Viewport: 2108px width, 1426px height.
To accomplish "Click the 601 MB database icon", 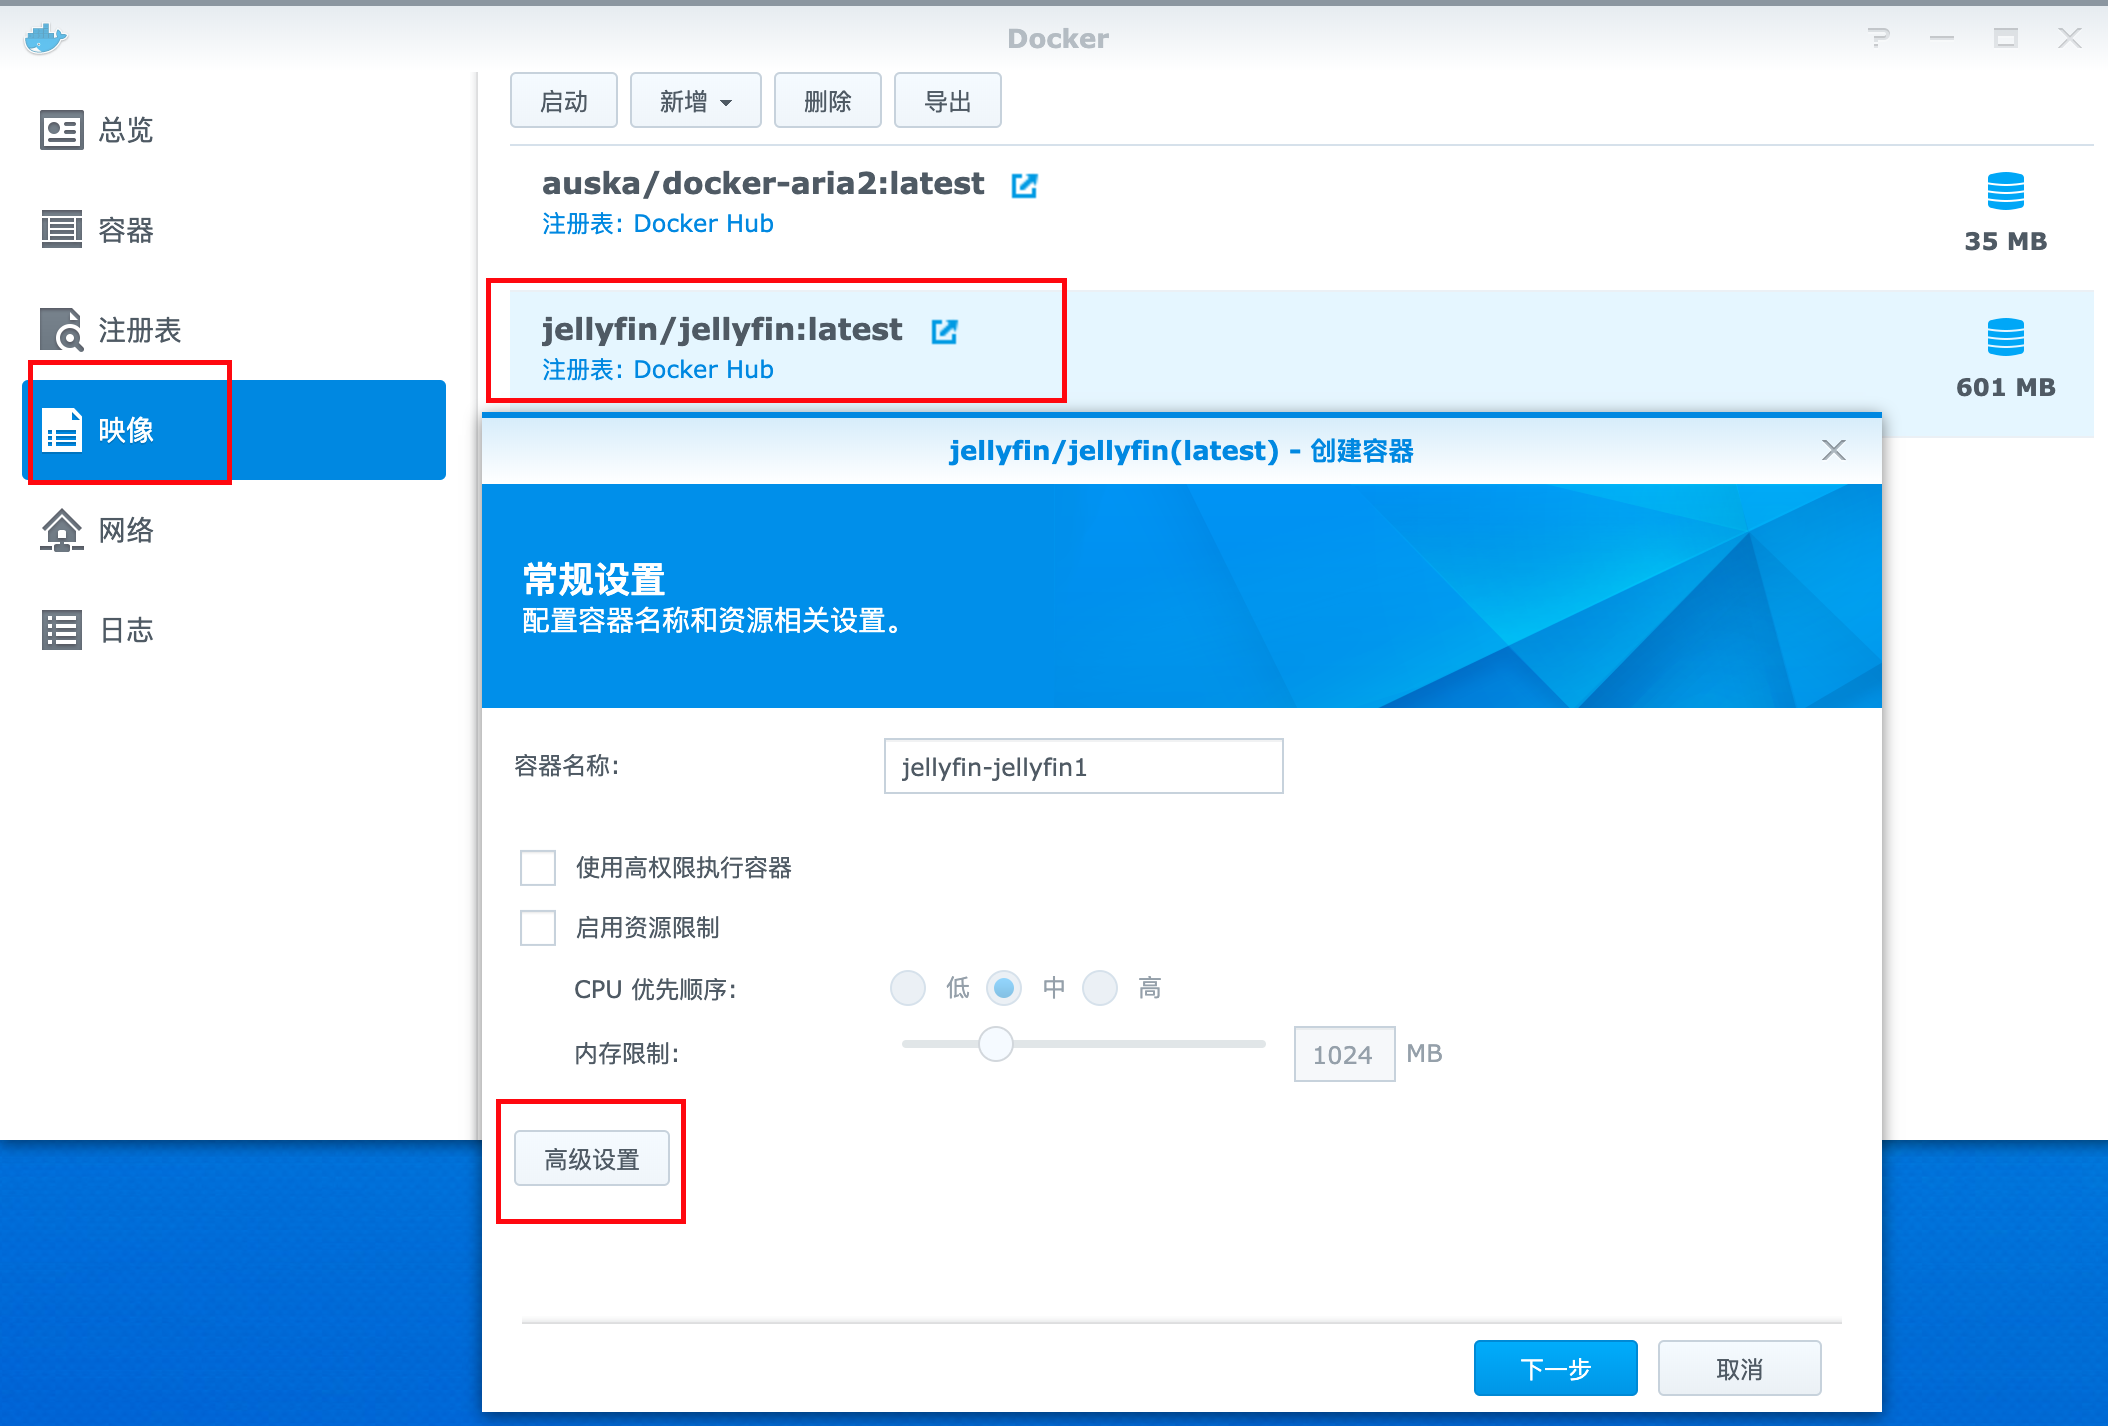I will [x=2006, y=337].
